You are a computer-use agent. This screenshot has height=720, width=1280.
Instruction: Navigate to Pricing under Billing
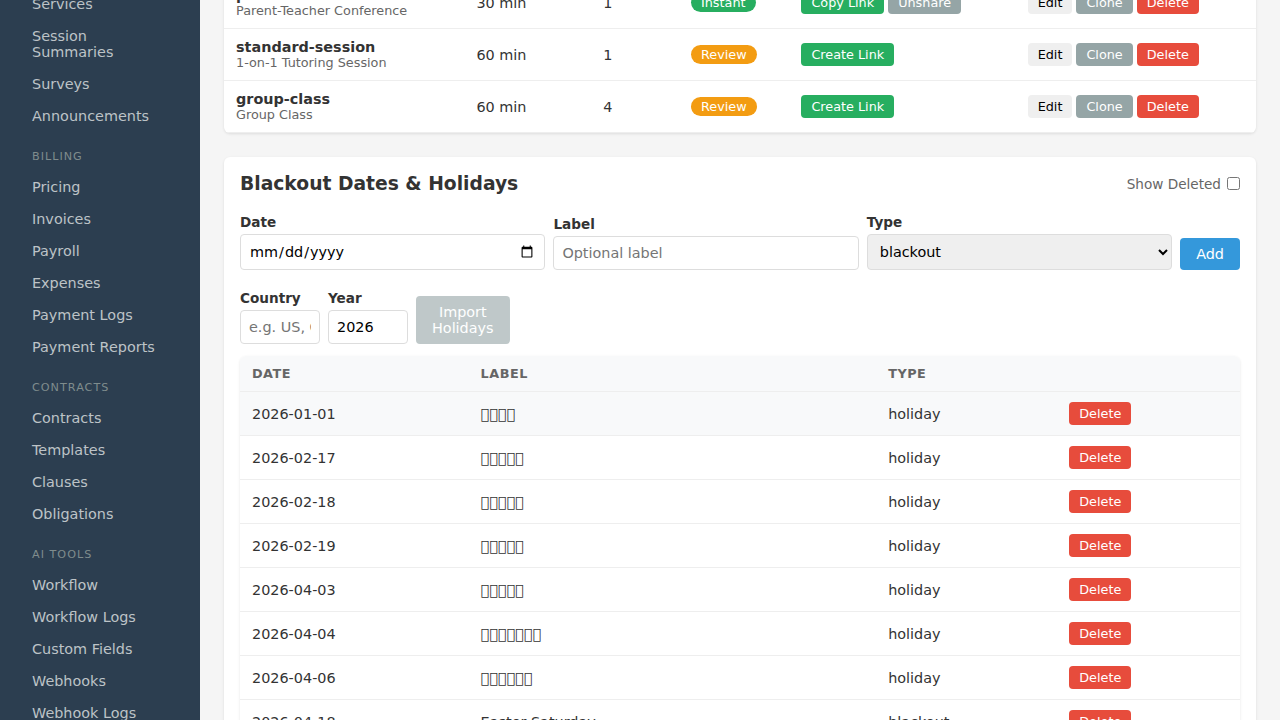point(56,187)
